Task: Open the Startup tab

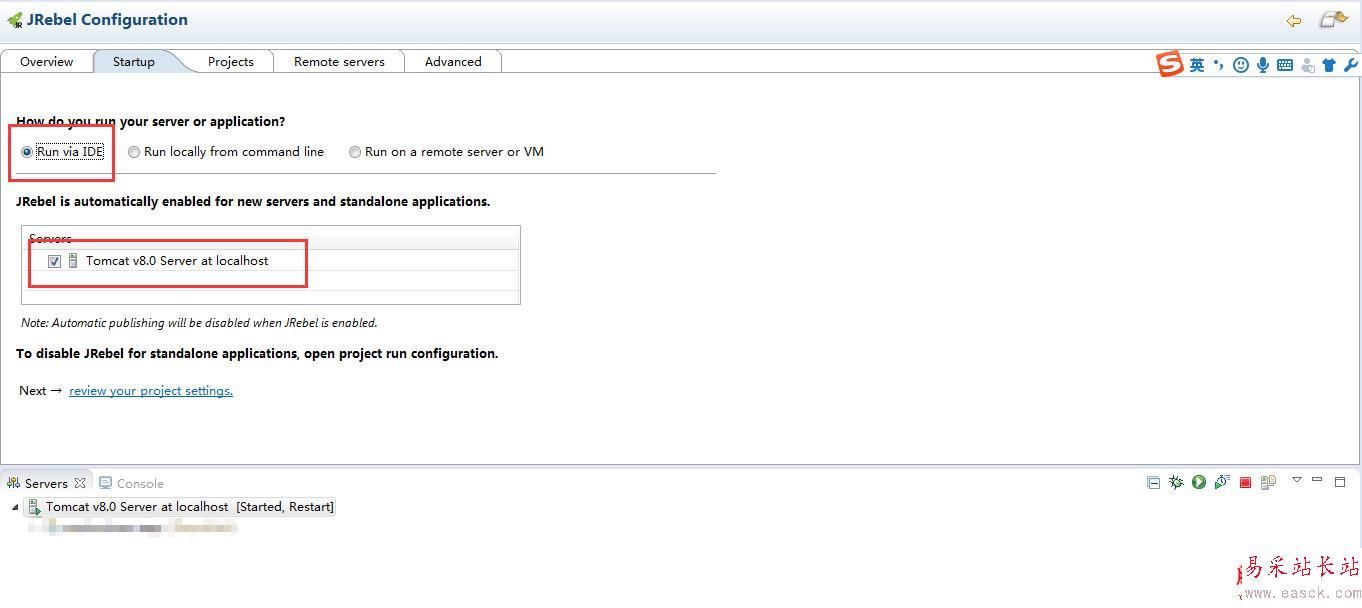Action: click(x=134, y=62)
